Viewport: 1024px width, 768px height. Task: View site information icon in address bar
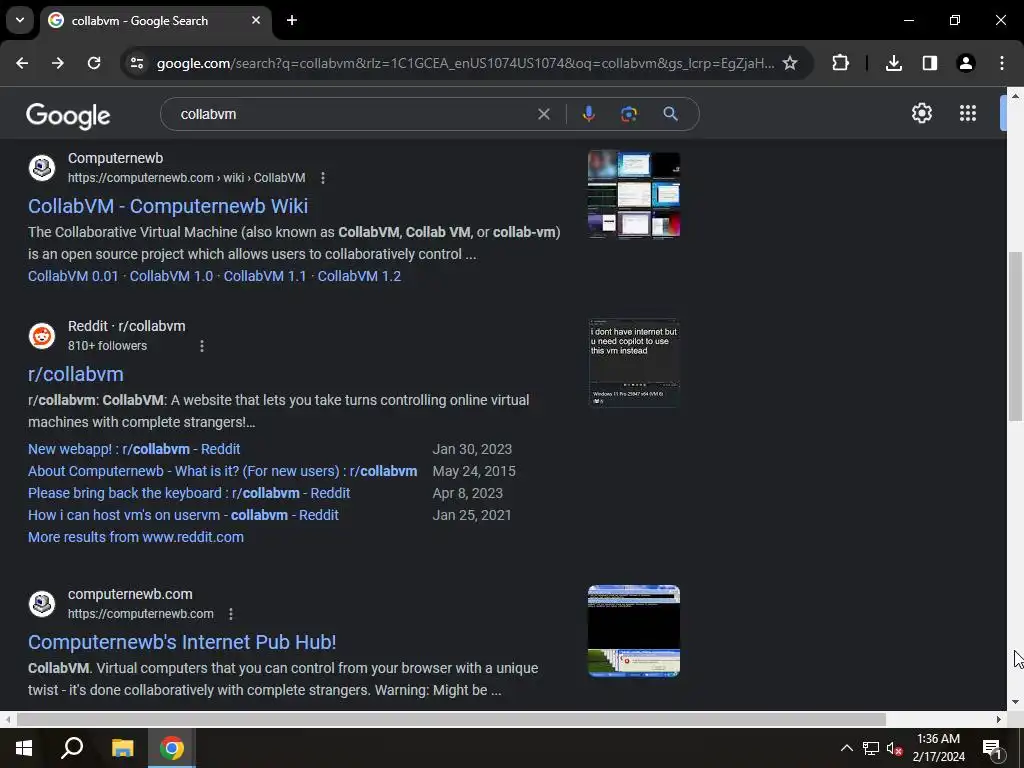[137, 63]
